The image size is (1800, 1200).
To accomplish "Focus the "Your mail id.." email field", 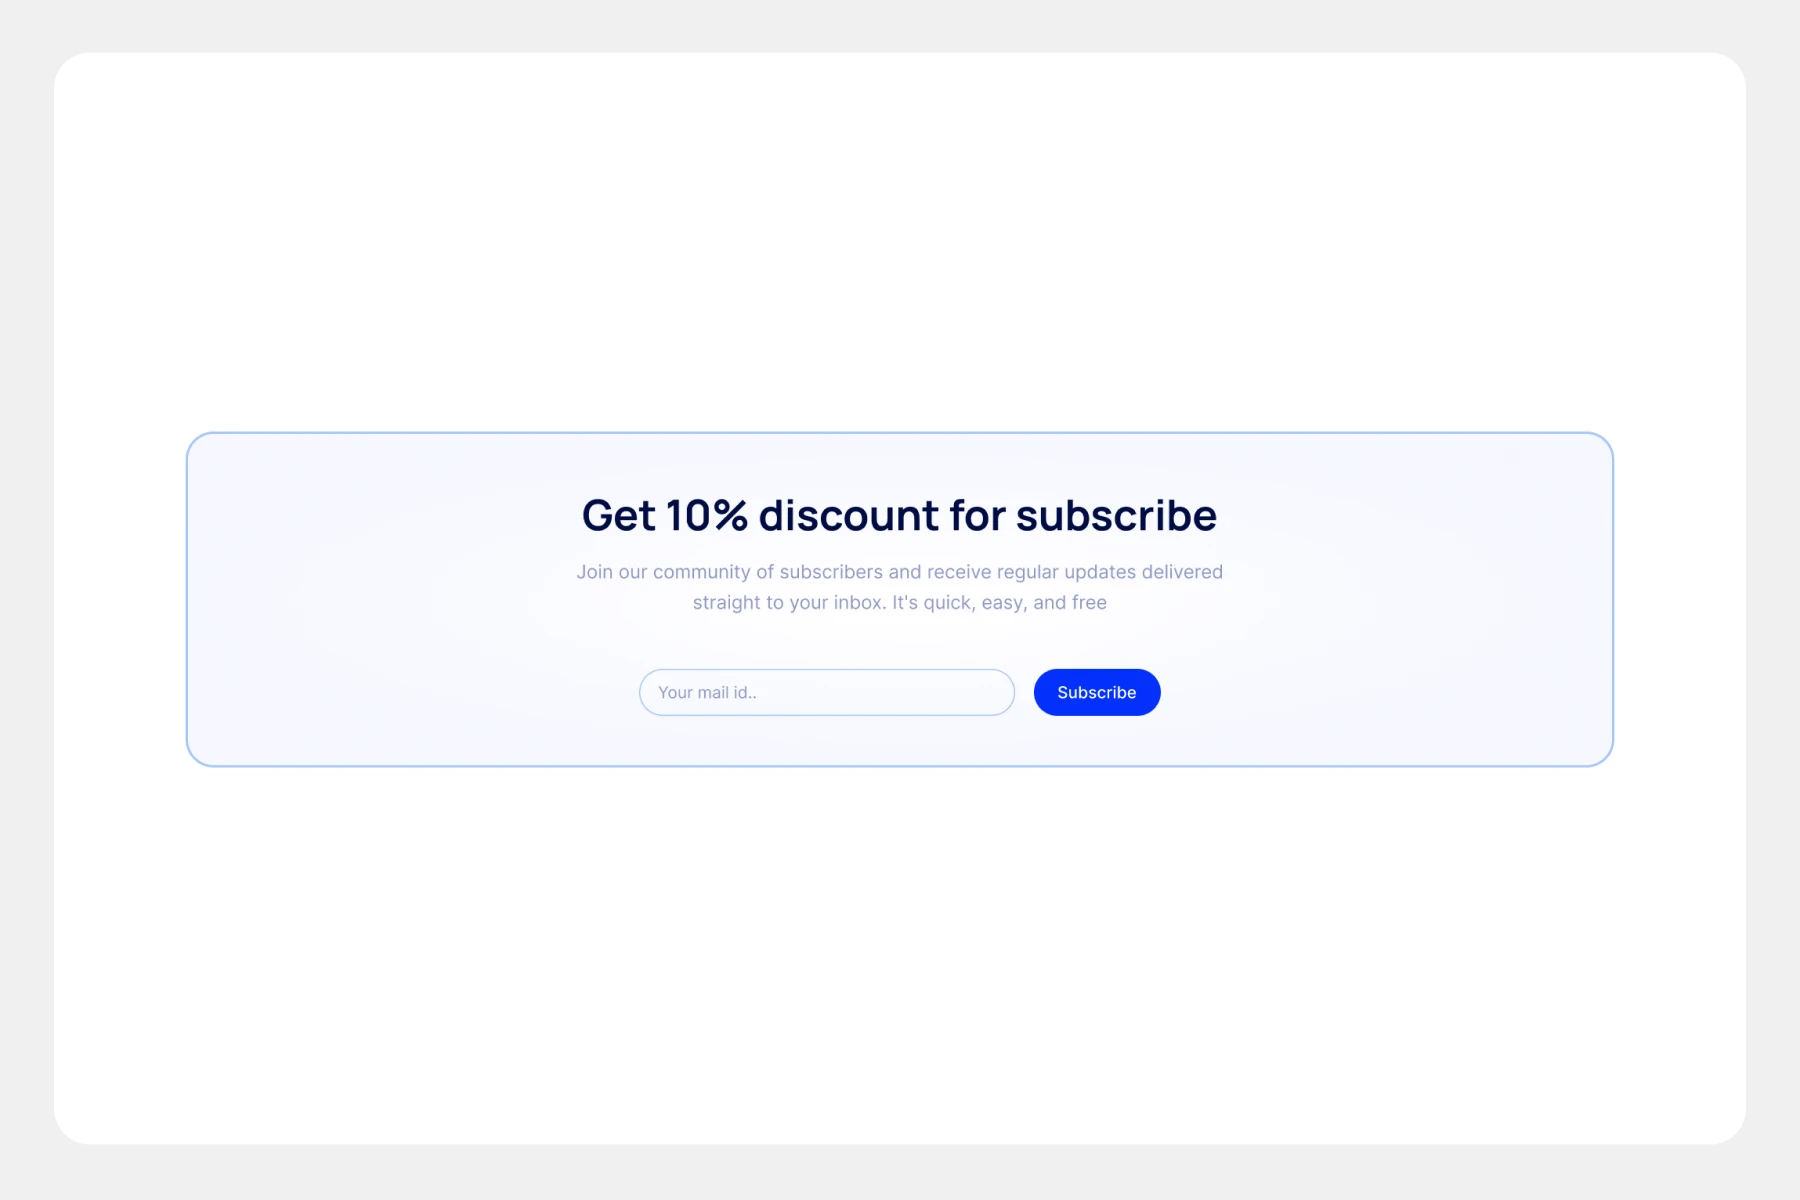I will 826,692.
